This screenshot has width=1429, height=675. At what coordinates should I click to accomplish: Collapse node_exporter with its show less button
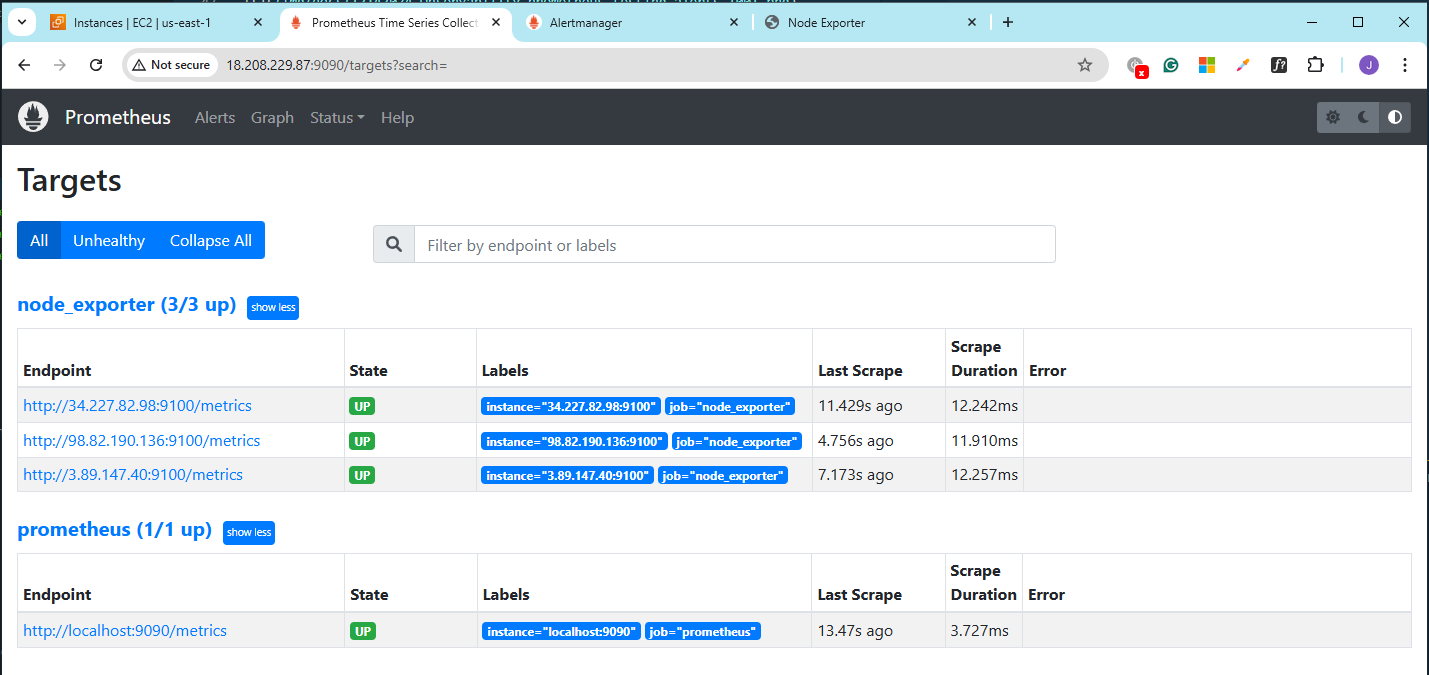273,307
